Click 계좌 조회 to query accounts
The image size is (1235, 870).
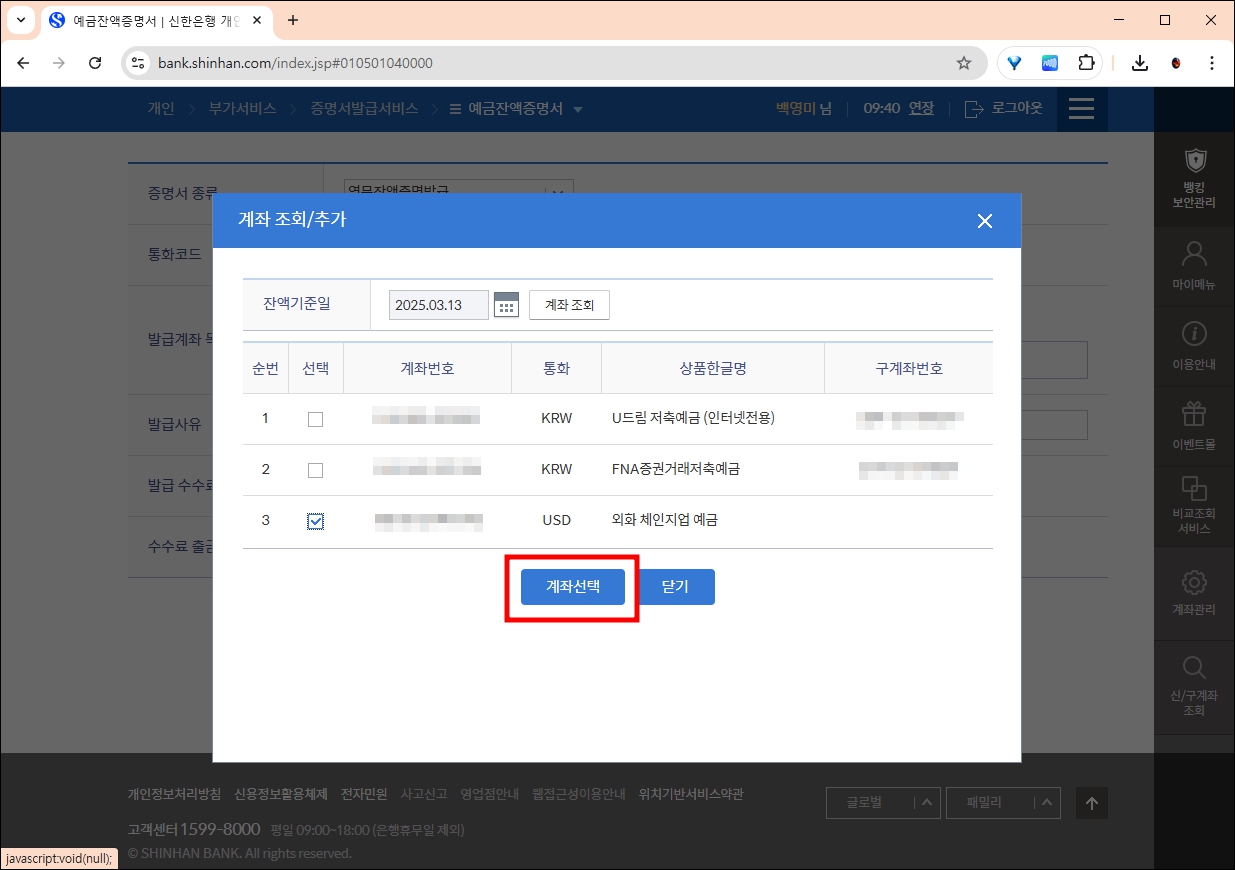click(569, 305)
